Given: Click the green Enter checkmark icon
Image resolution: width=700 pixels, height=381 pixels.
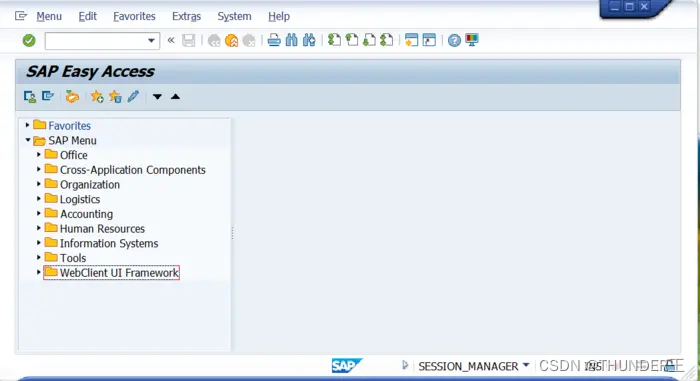Looking at the screenshot, I should point(29,41).
